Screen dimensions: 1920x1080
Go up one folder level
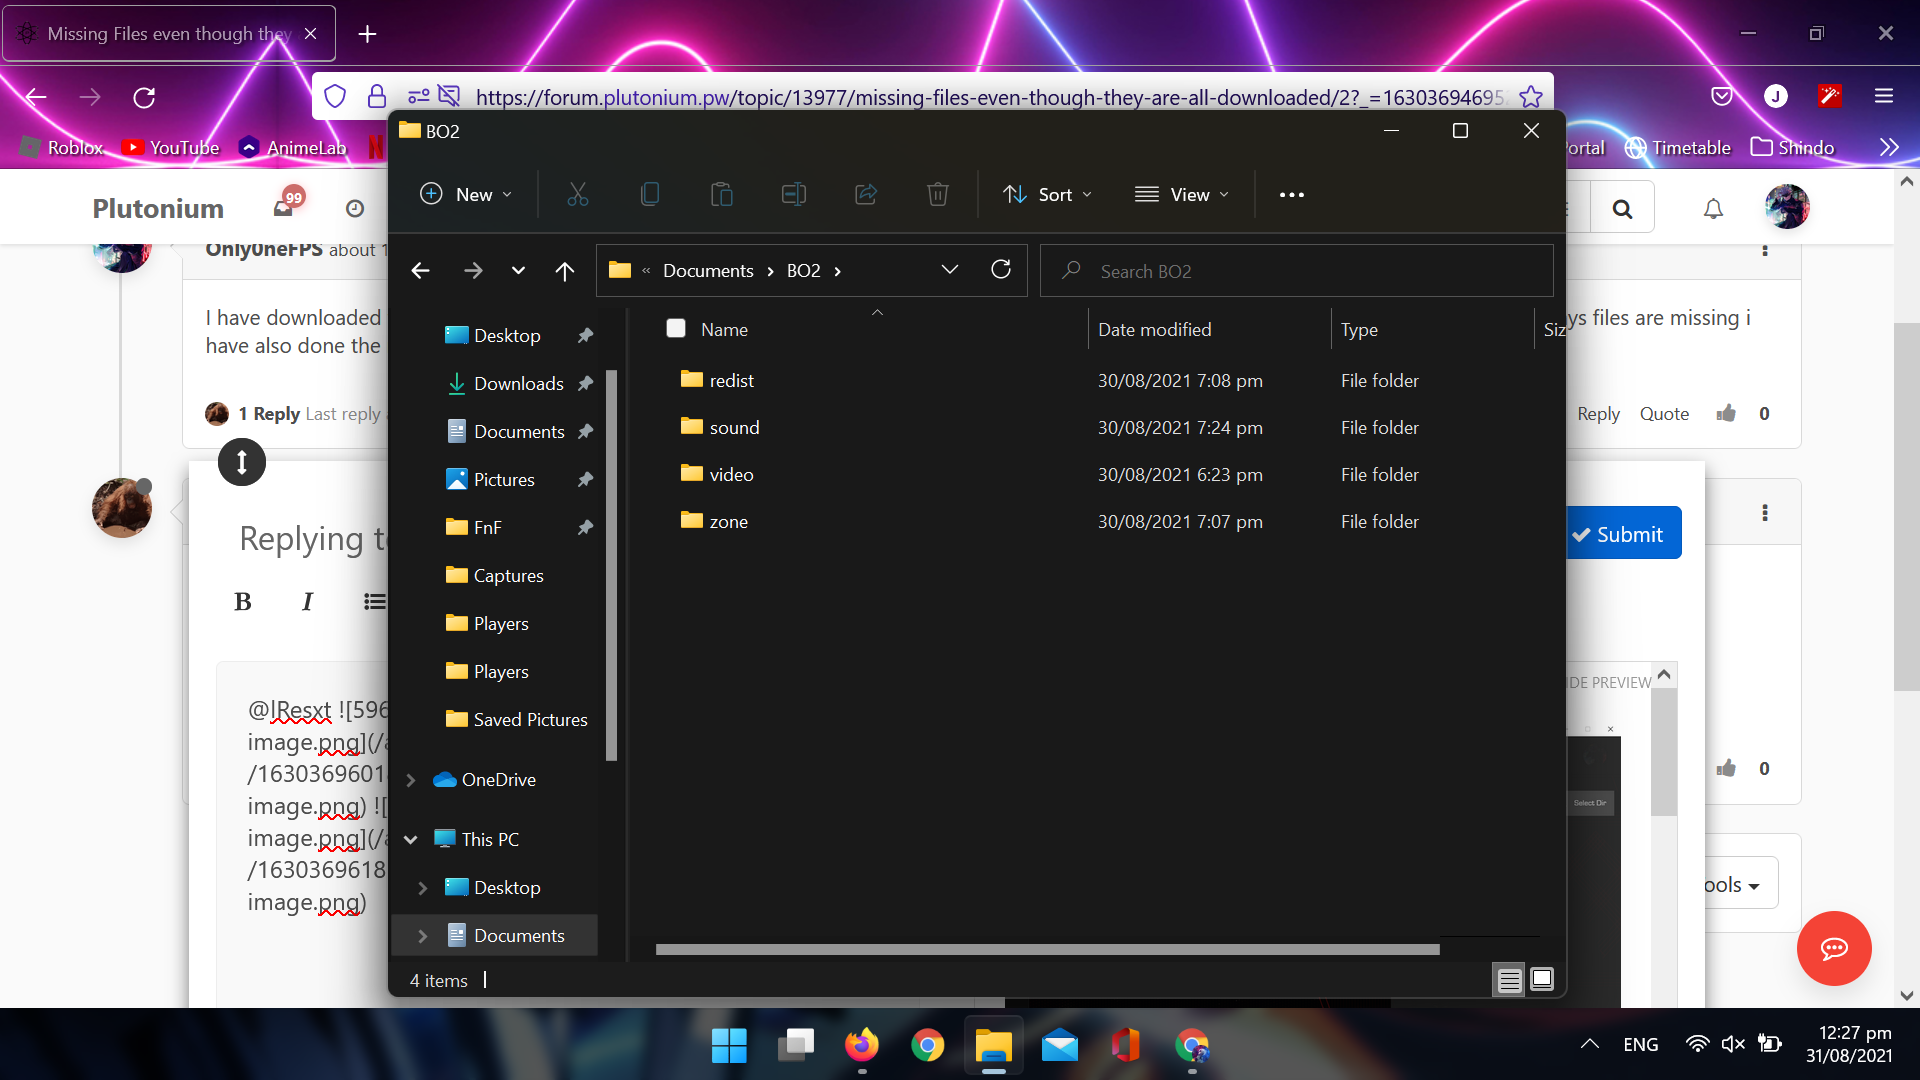pyautogui.click(x=565, y=271)
